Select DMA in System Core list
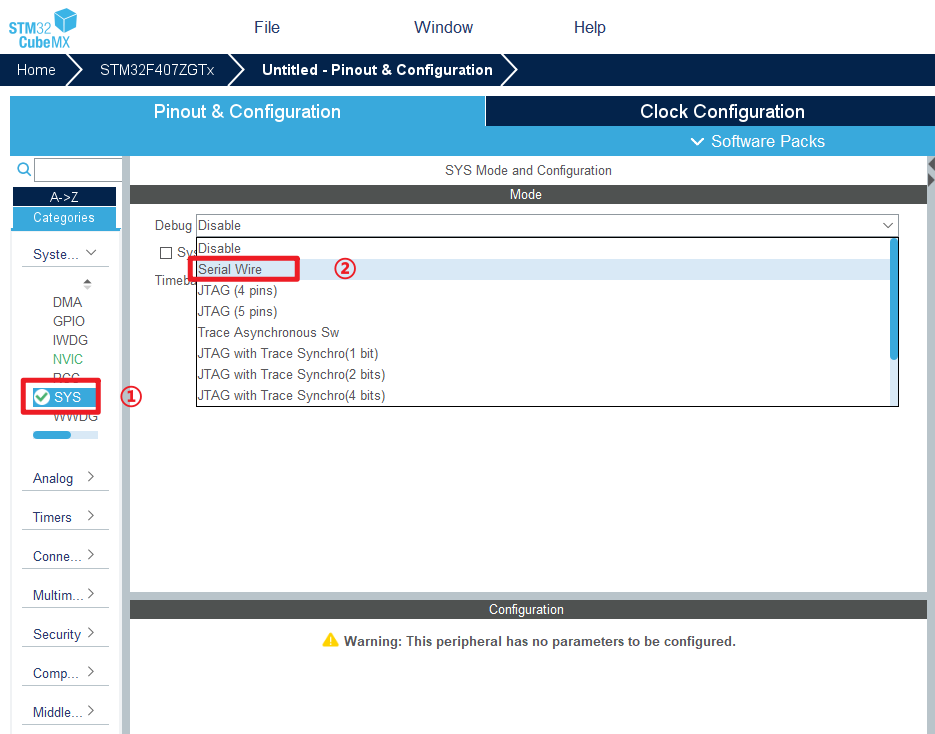Image resolution: width=935 pixels, height=734 pixels. tap(67, 302)
